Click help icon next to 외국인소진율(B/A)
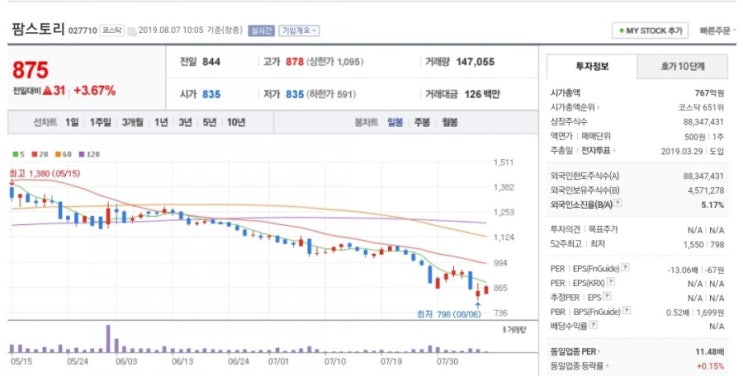This screenshot has height=376, width=743. pos(618,203)
